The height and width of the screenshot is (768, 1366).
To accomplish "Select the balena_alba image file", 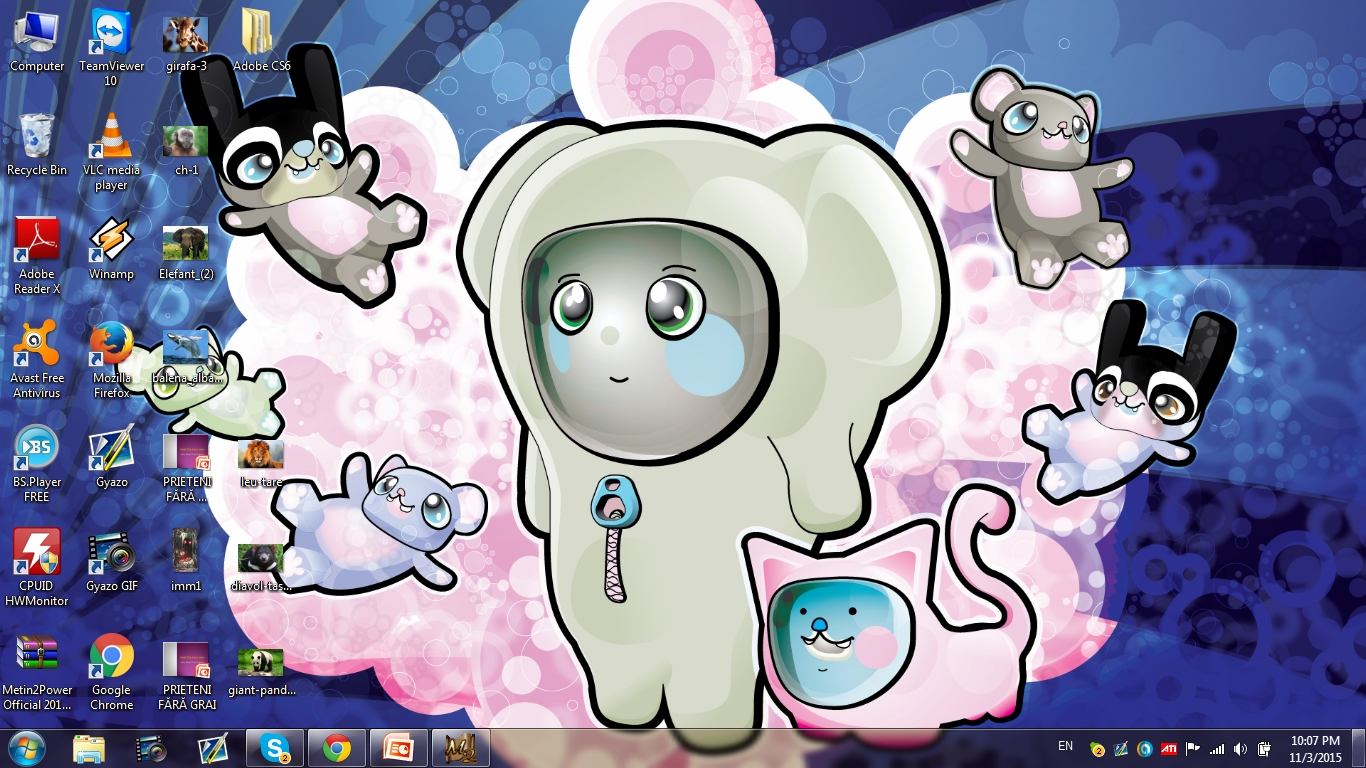I will [186, 358].
